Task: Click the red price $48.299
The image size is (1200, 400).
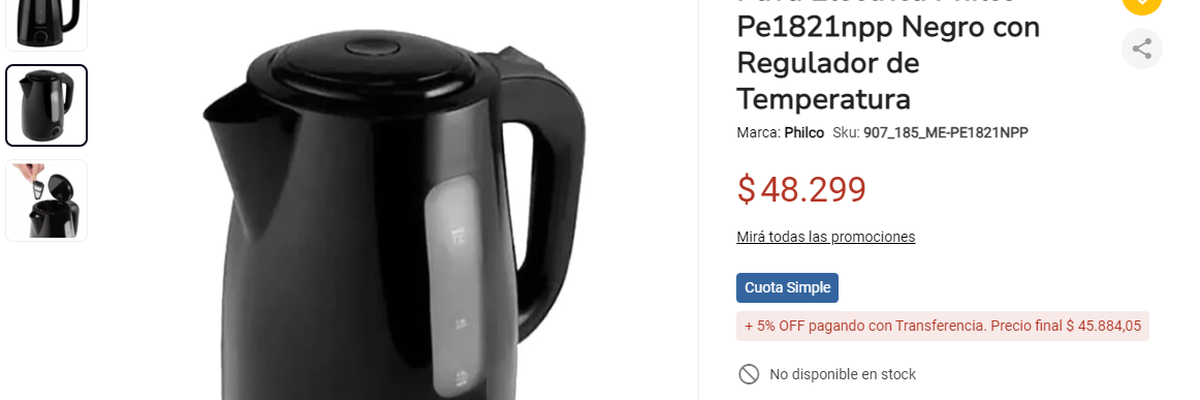Action: [801, 189]
